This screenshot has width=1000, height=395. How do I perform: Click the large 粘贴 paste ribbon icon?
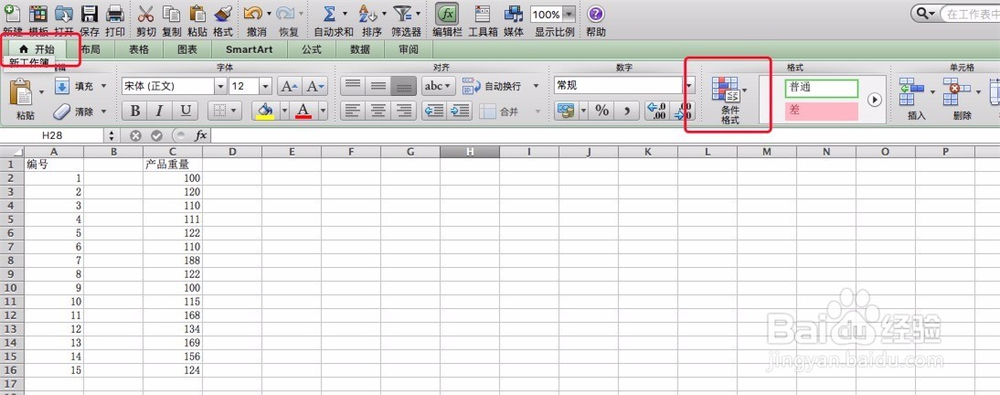21,93
